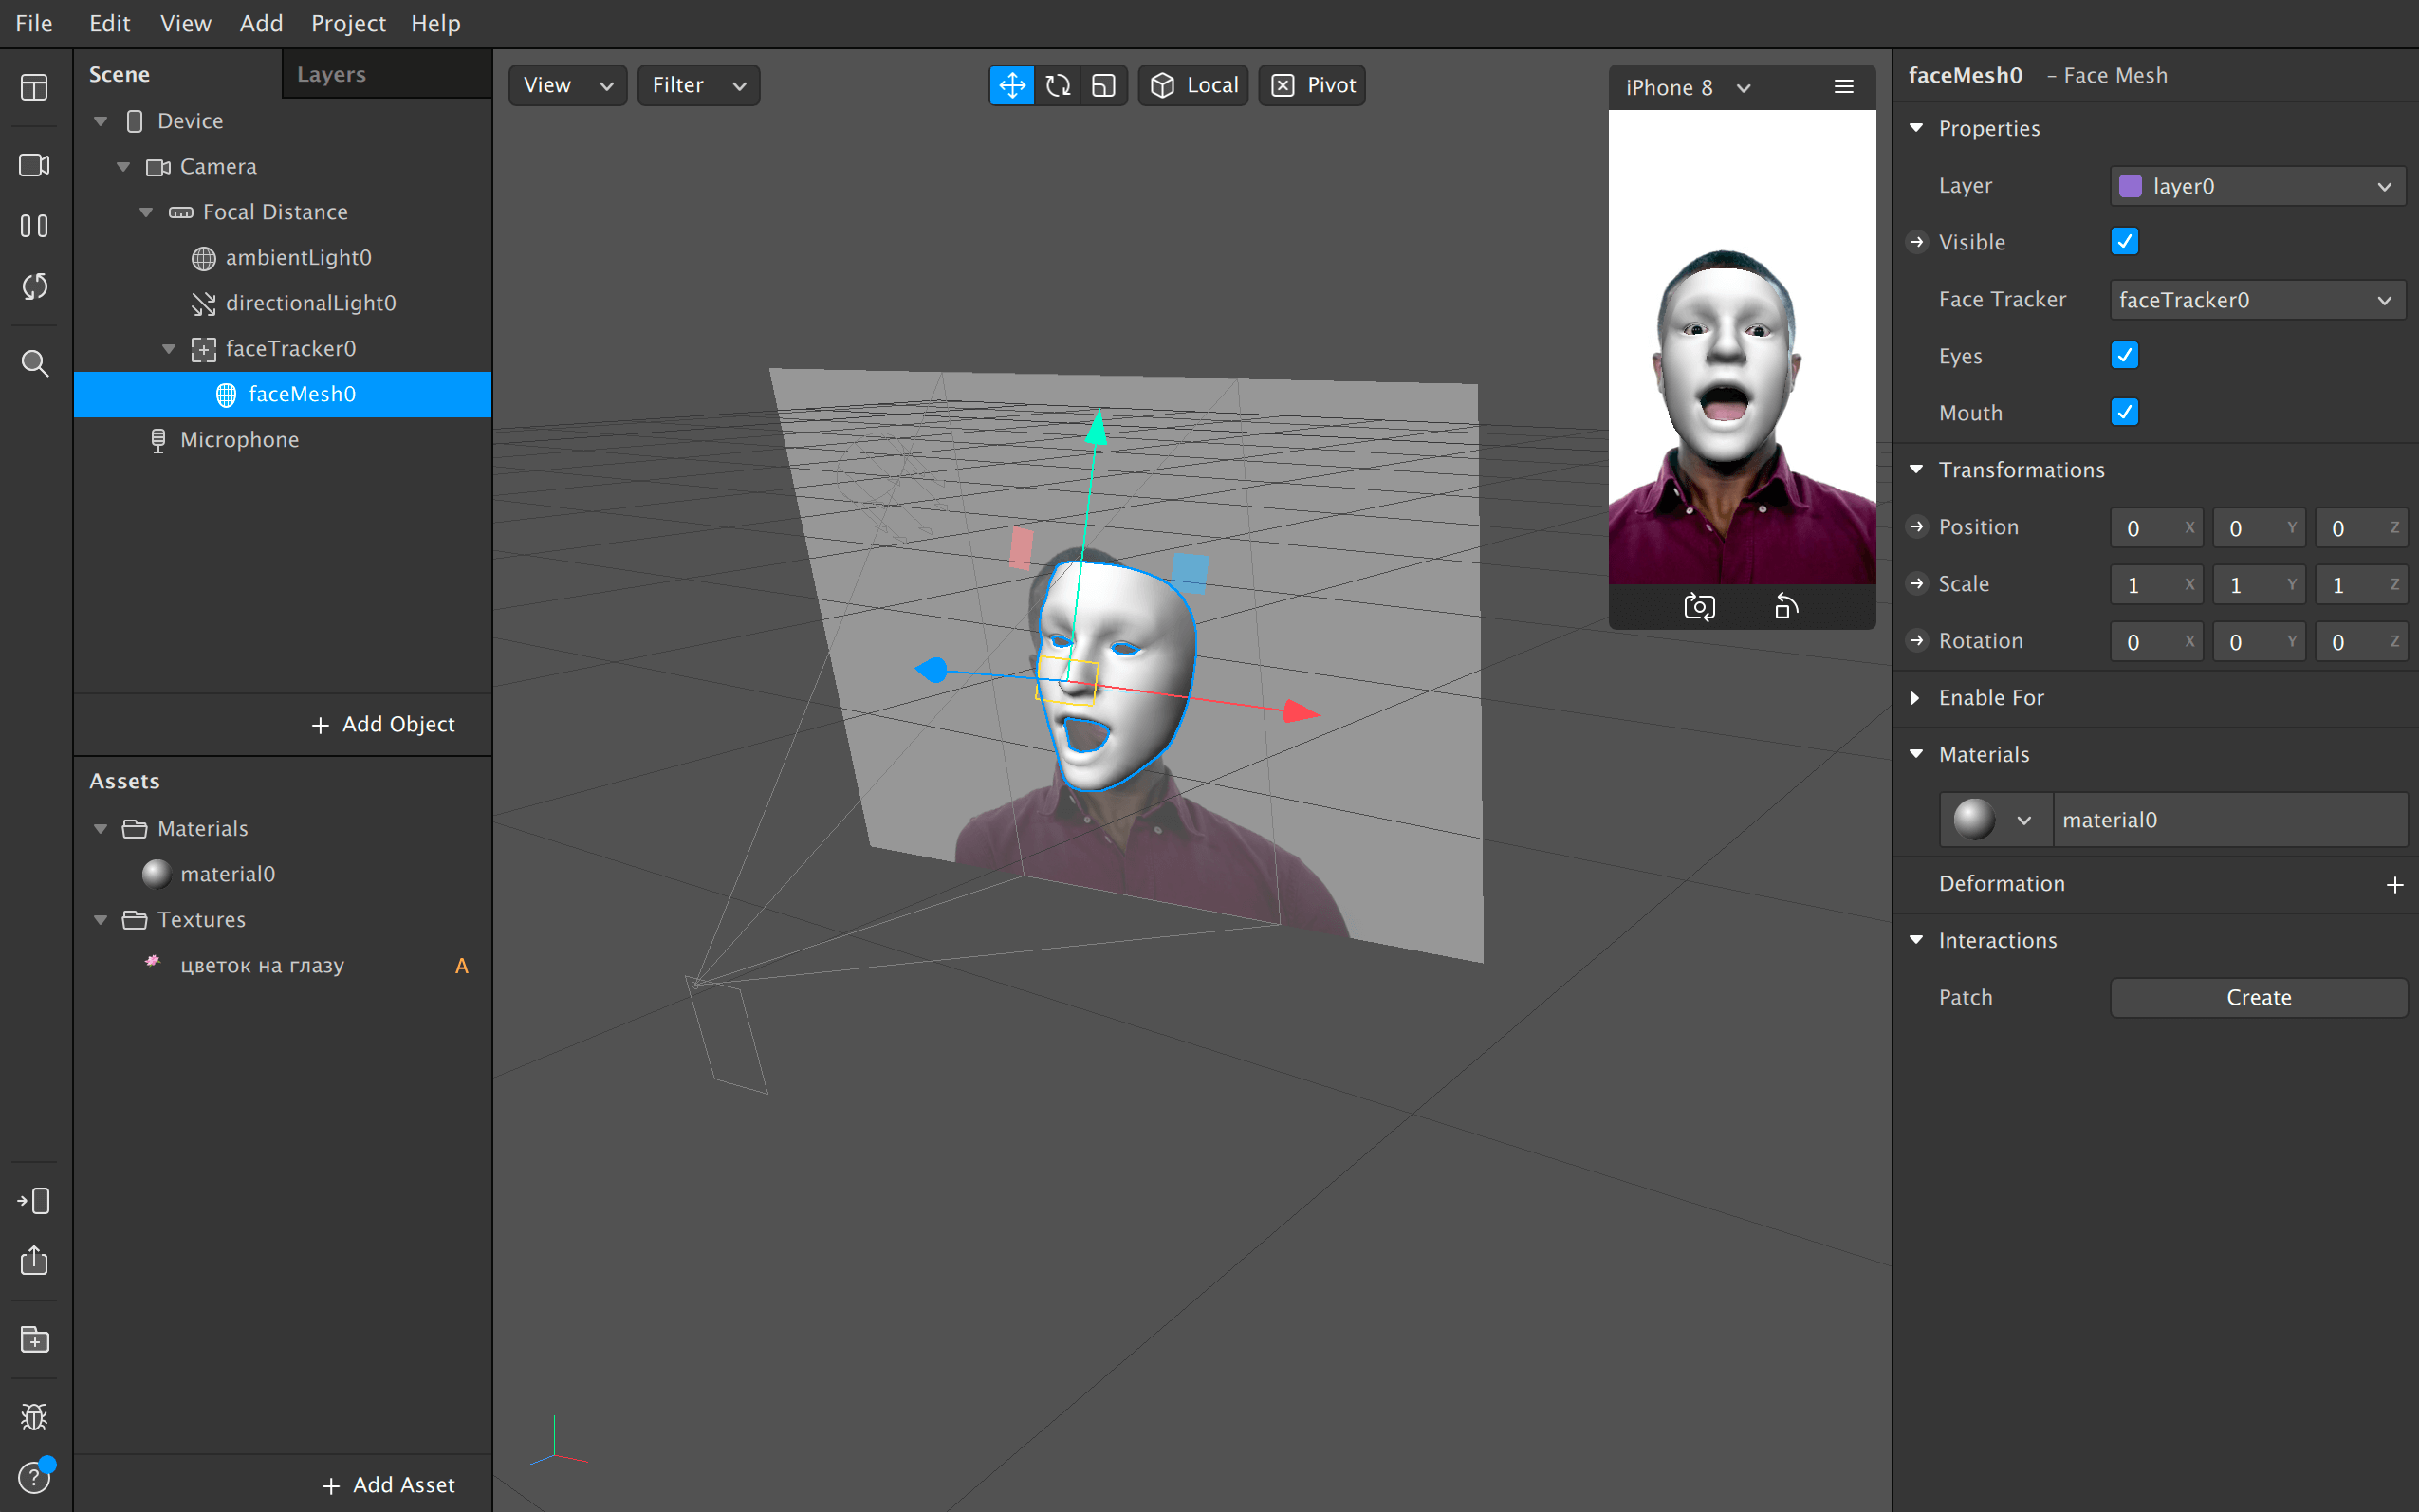
Task: Rotate simulator device with rotate icon
Action: click(x=1786, y=606)
